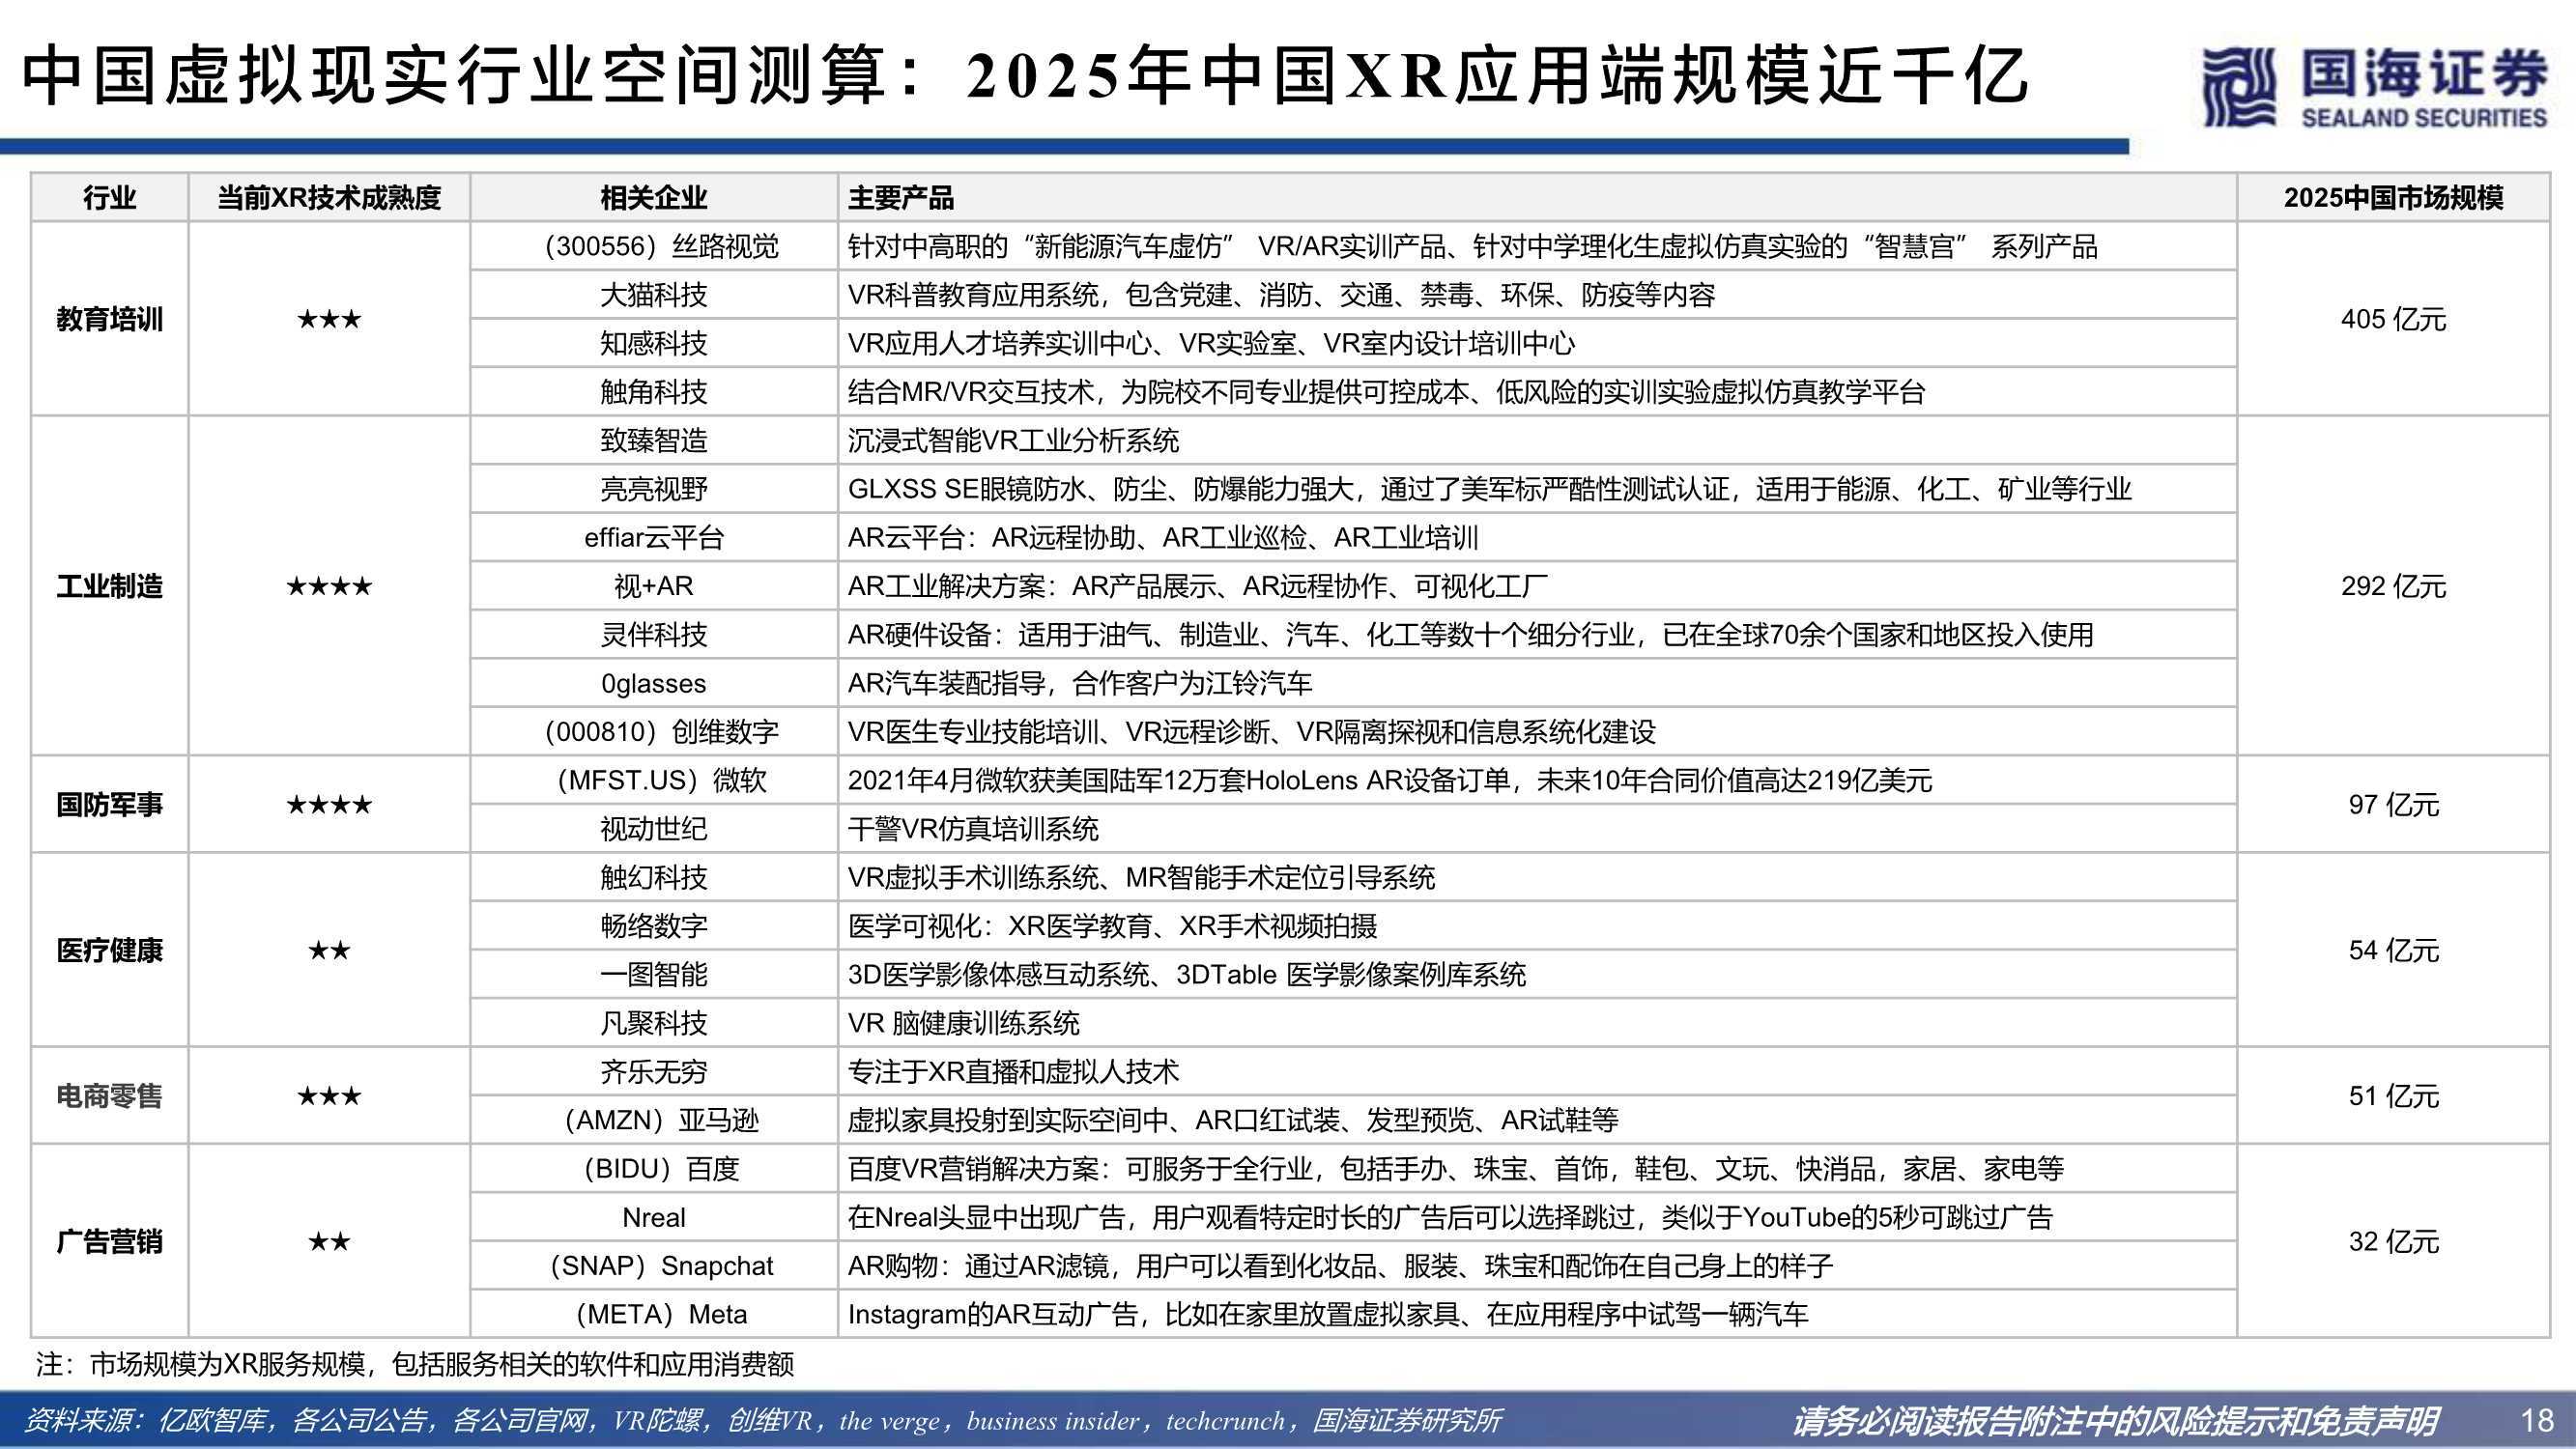This screenshot has height=1449, width=2576.
Task: Select the 相关企业 column header
Action: [x=653, y=197]
